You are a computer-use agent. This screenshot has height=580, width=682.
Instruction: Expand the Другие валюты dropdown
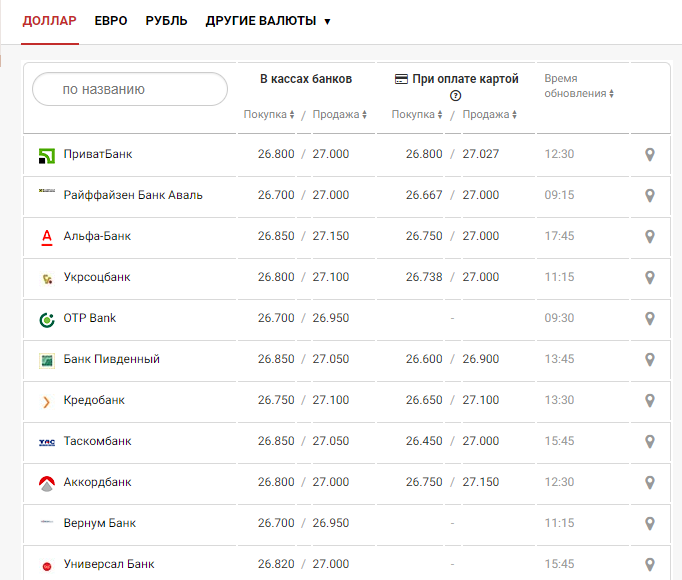(268, 21)
